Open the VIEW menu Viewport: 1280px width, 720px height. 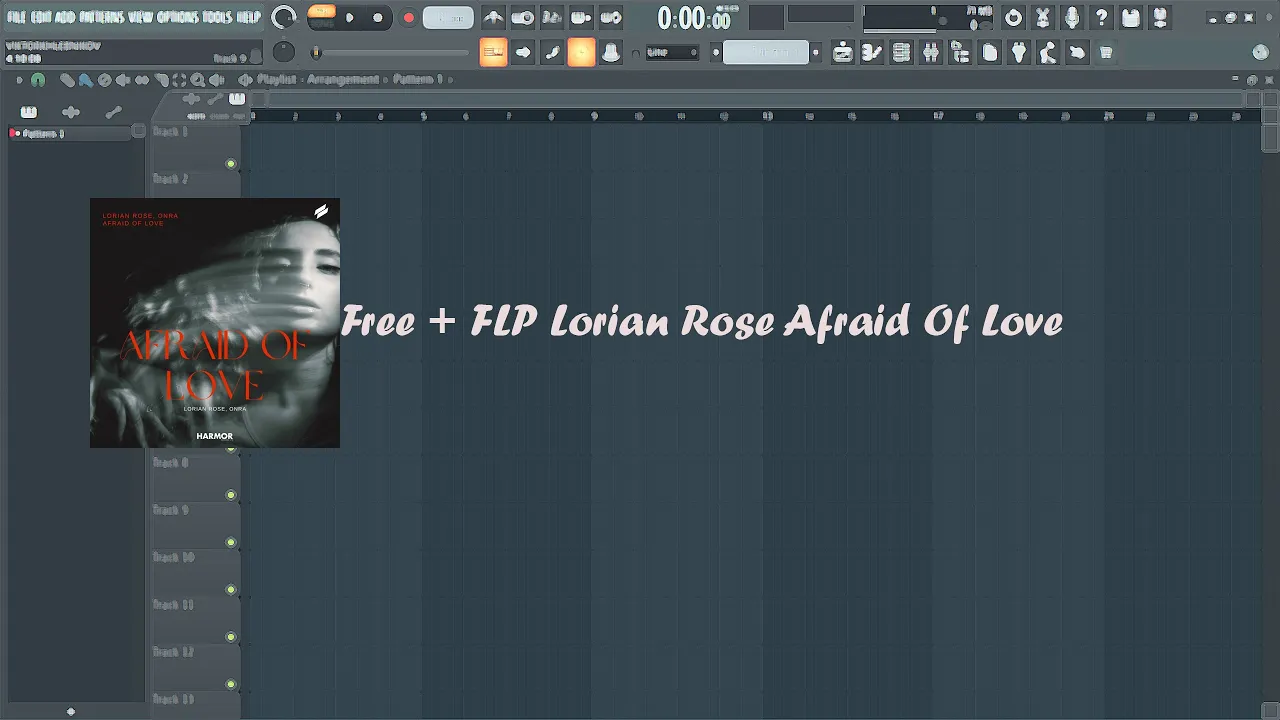141,17
